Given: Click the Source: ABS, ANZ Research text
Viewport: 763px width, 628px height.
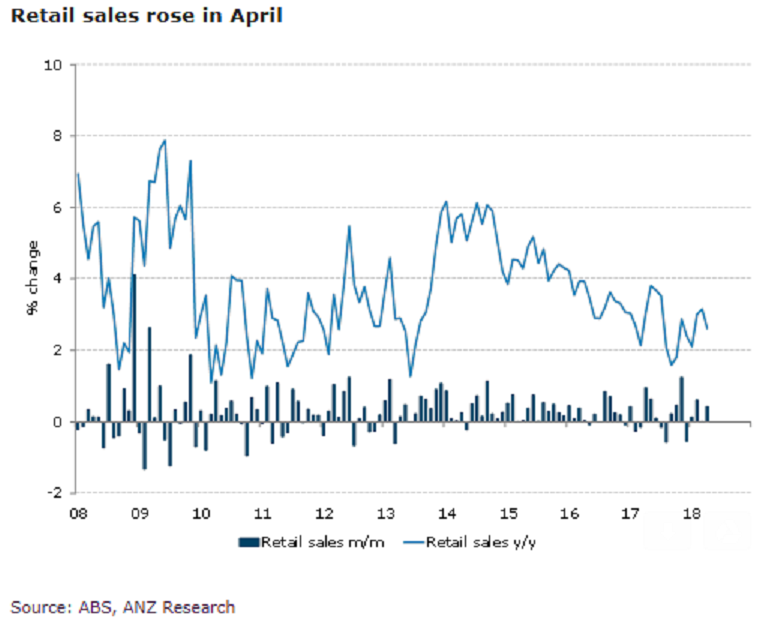Looking at the screenshot, I should point(123,607).
